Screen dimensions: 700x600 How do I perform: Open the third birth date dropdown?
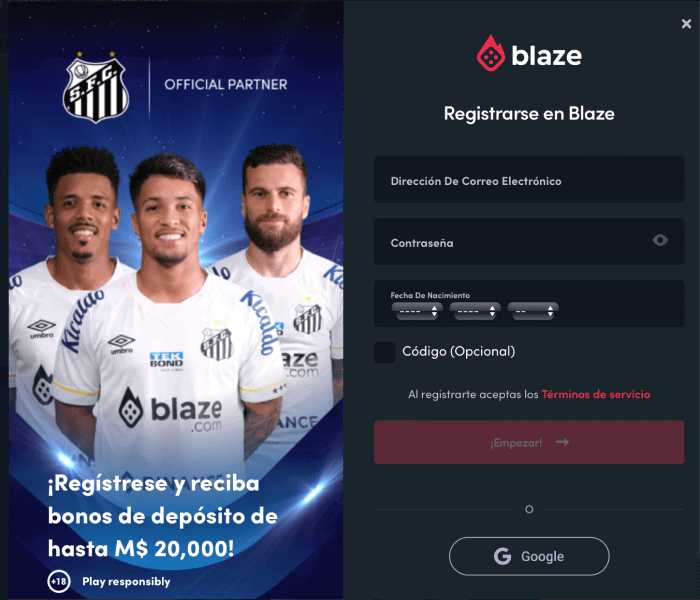point(533,311)
